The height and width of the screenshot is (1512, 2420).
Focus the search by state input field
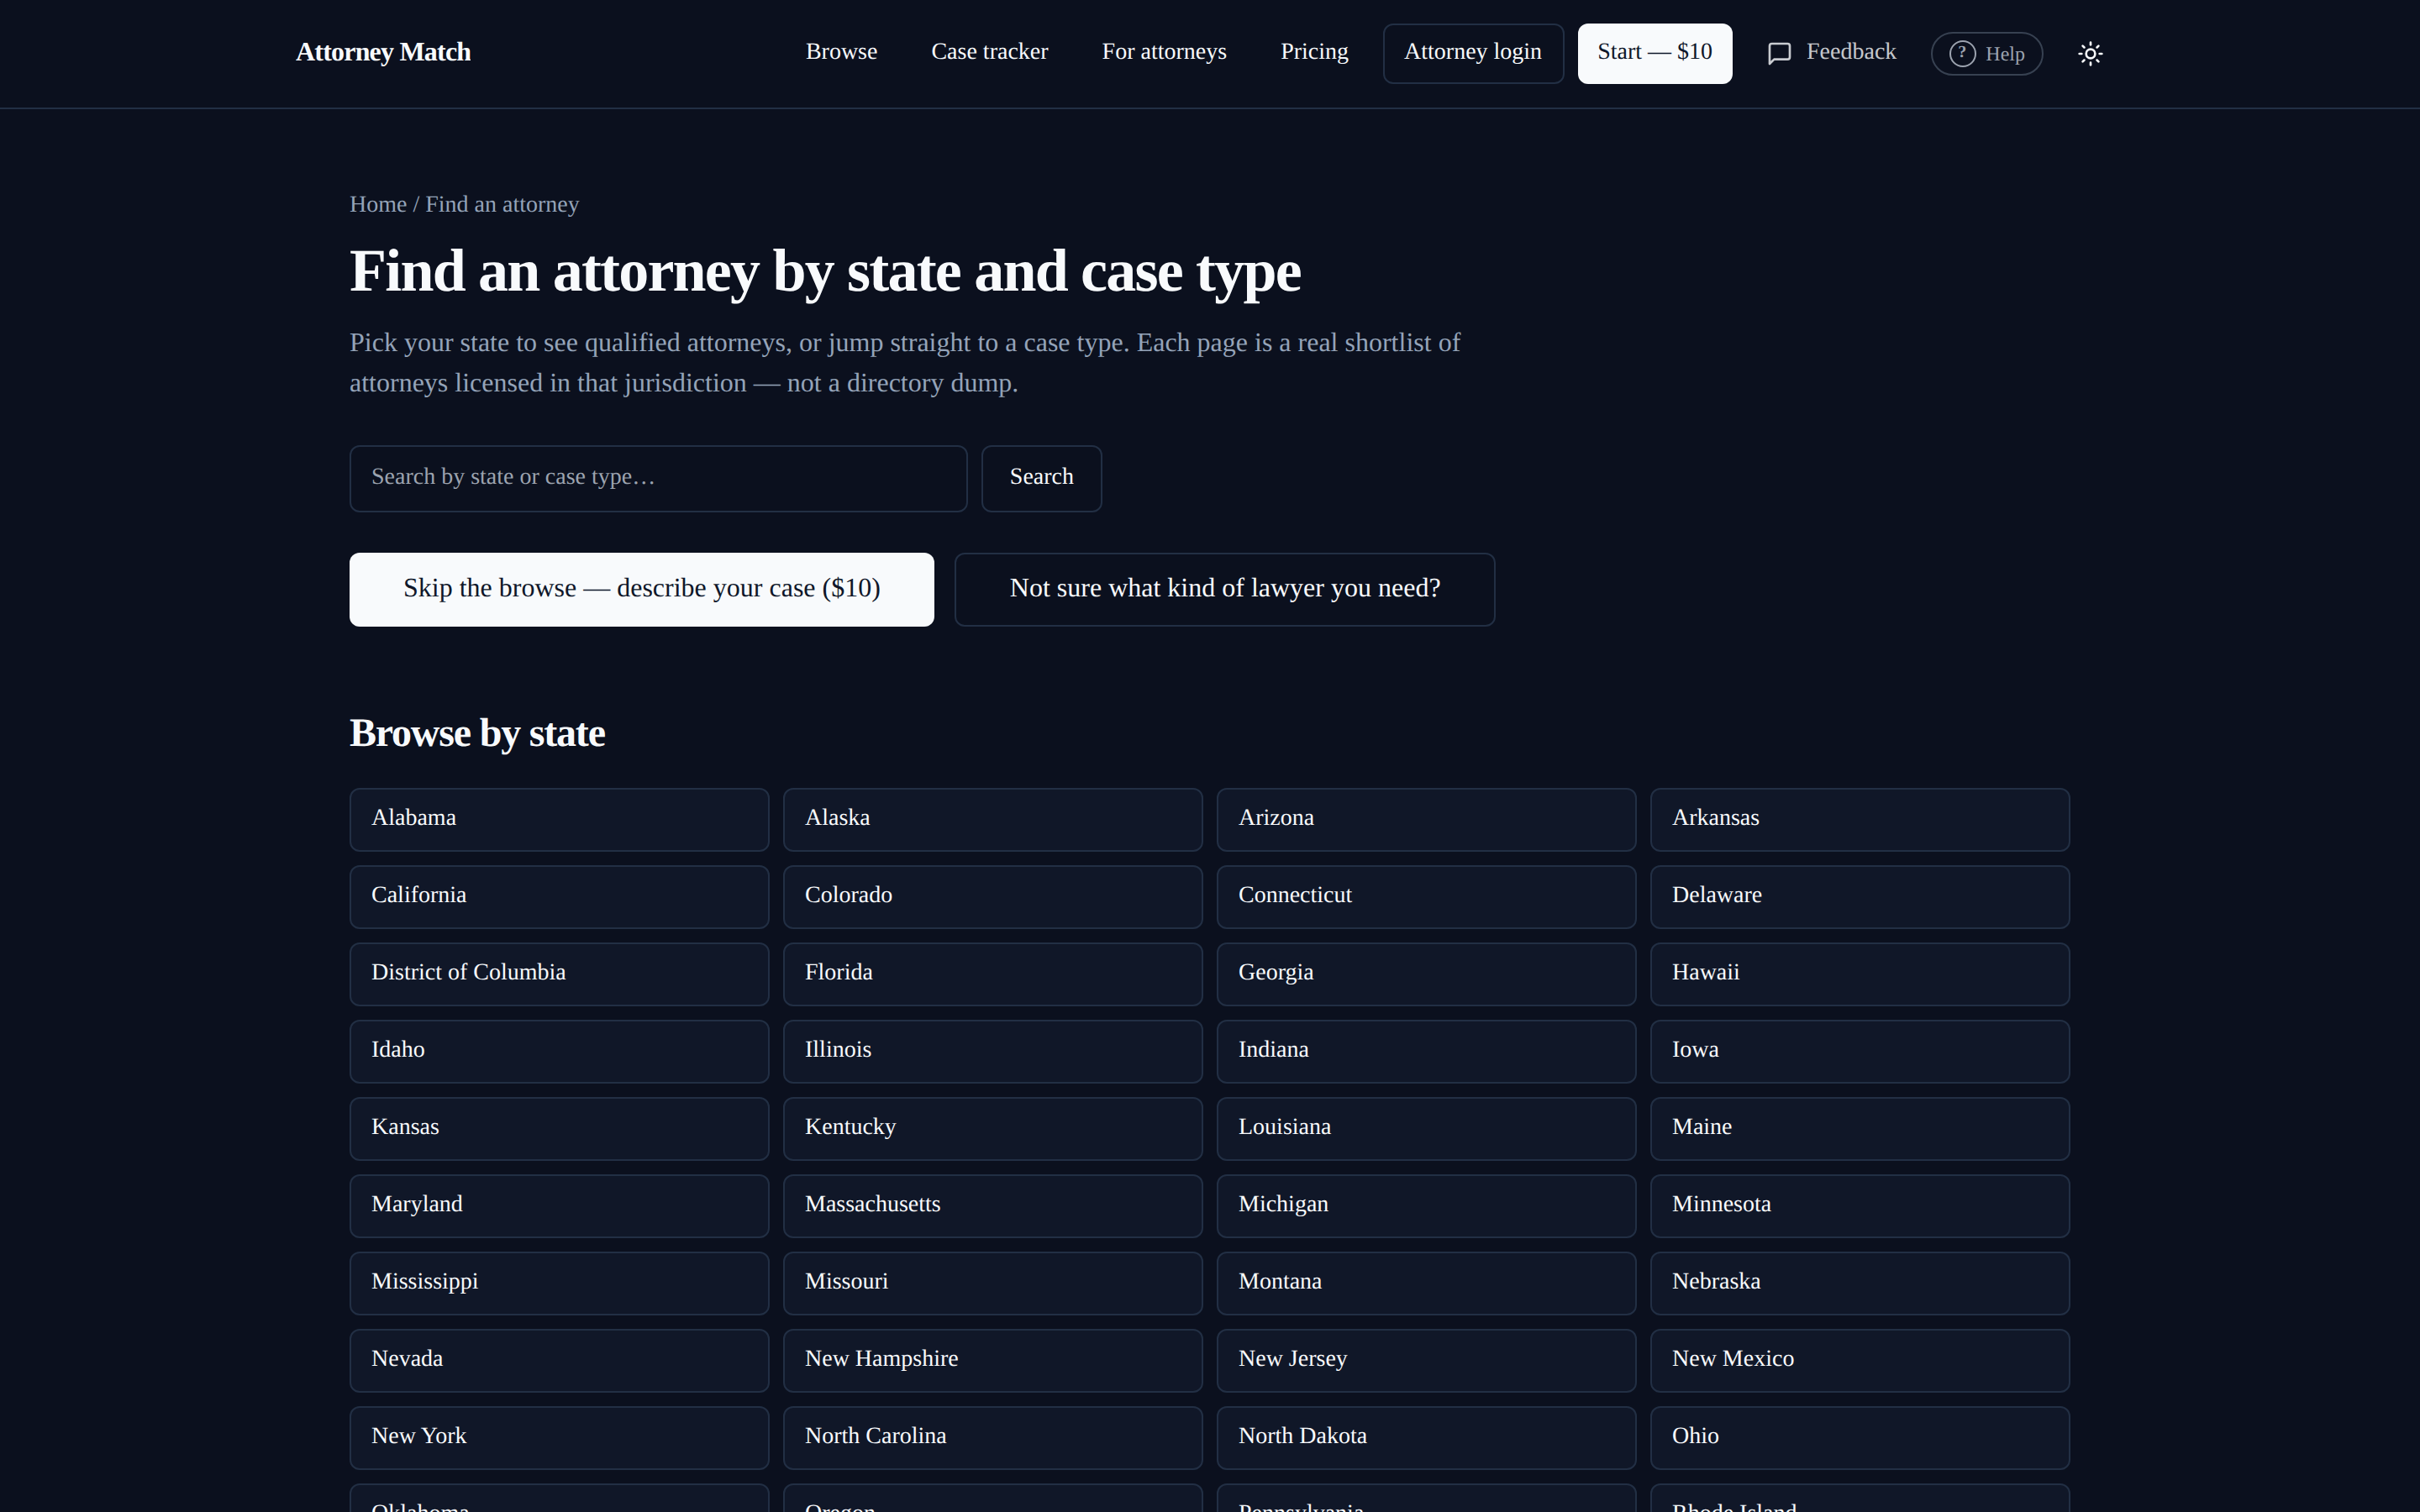coord(658,478)
